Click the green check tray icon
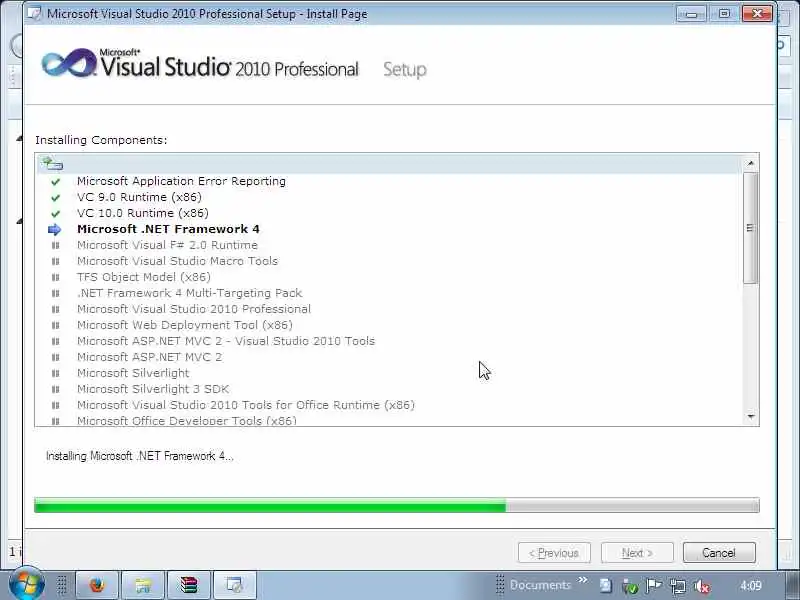This screenshot has width=800, height=600. (x=630, y=586)
